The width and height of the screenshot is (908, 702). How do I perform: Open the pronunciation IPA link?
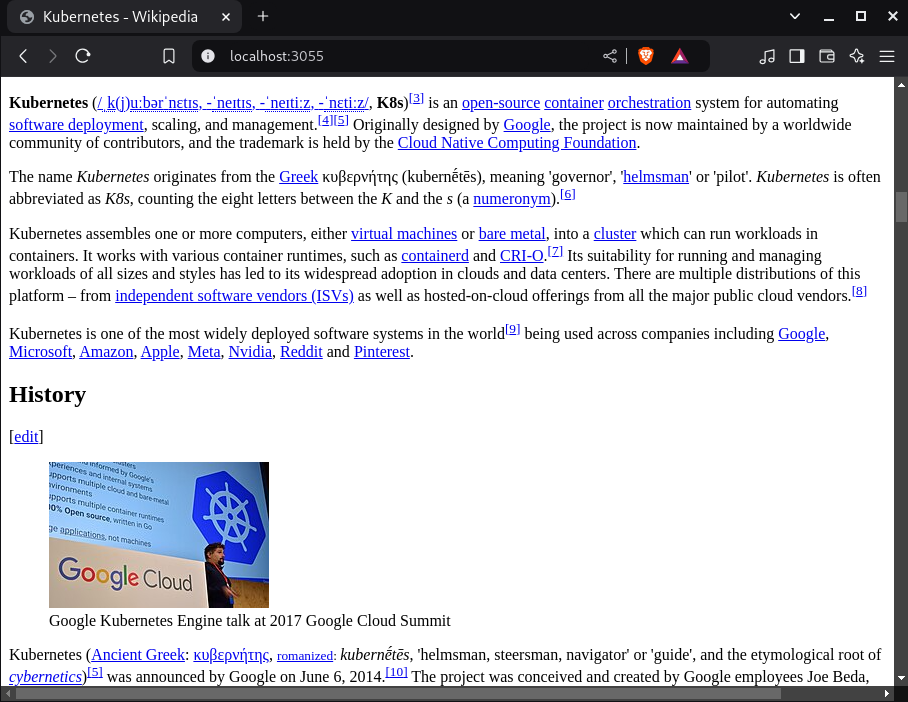pyautogui.click(x=232, y=103)
